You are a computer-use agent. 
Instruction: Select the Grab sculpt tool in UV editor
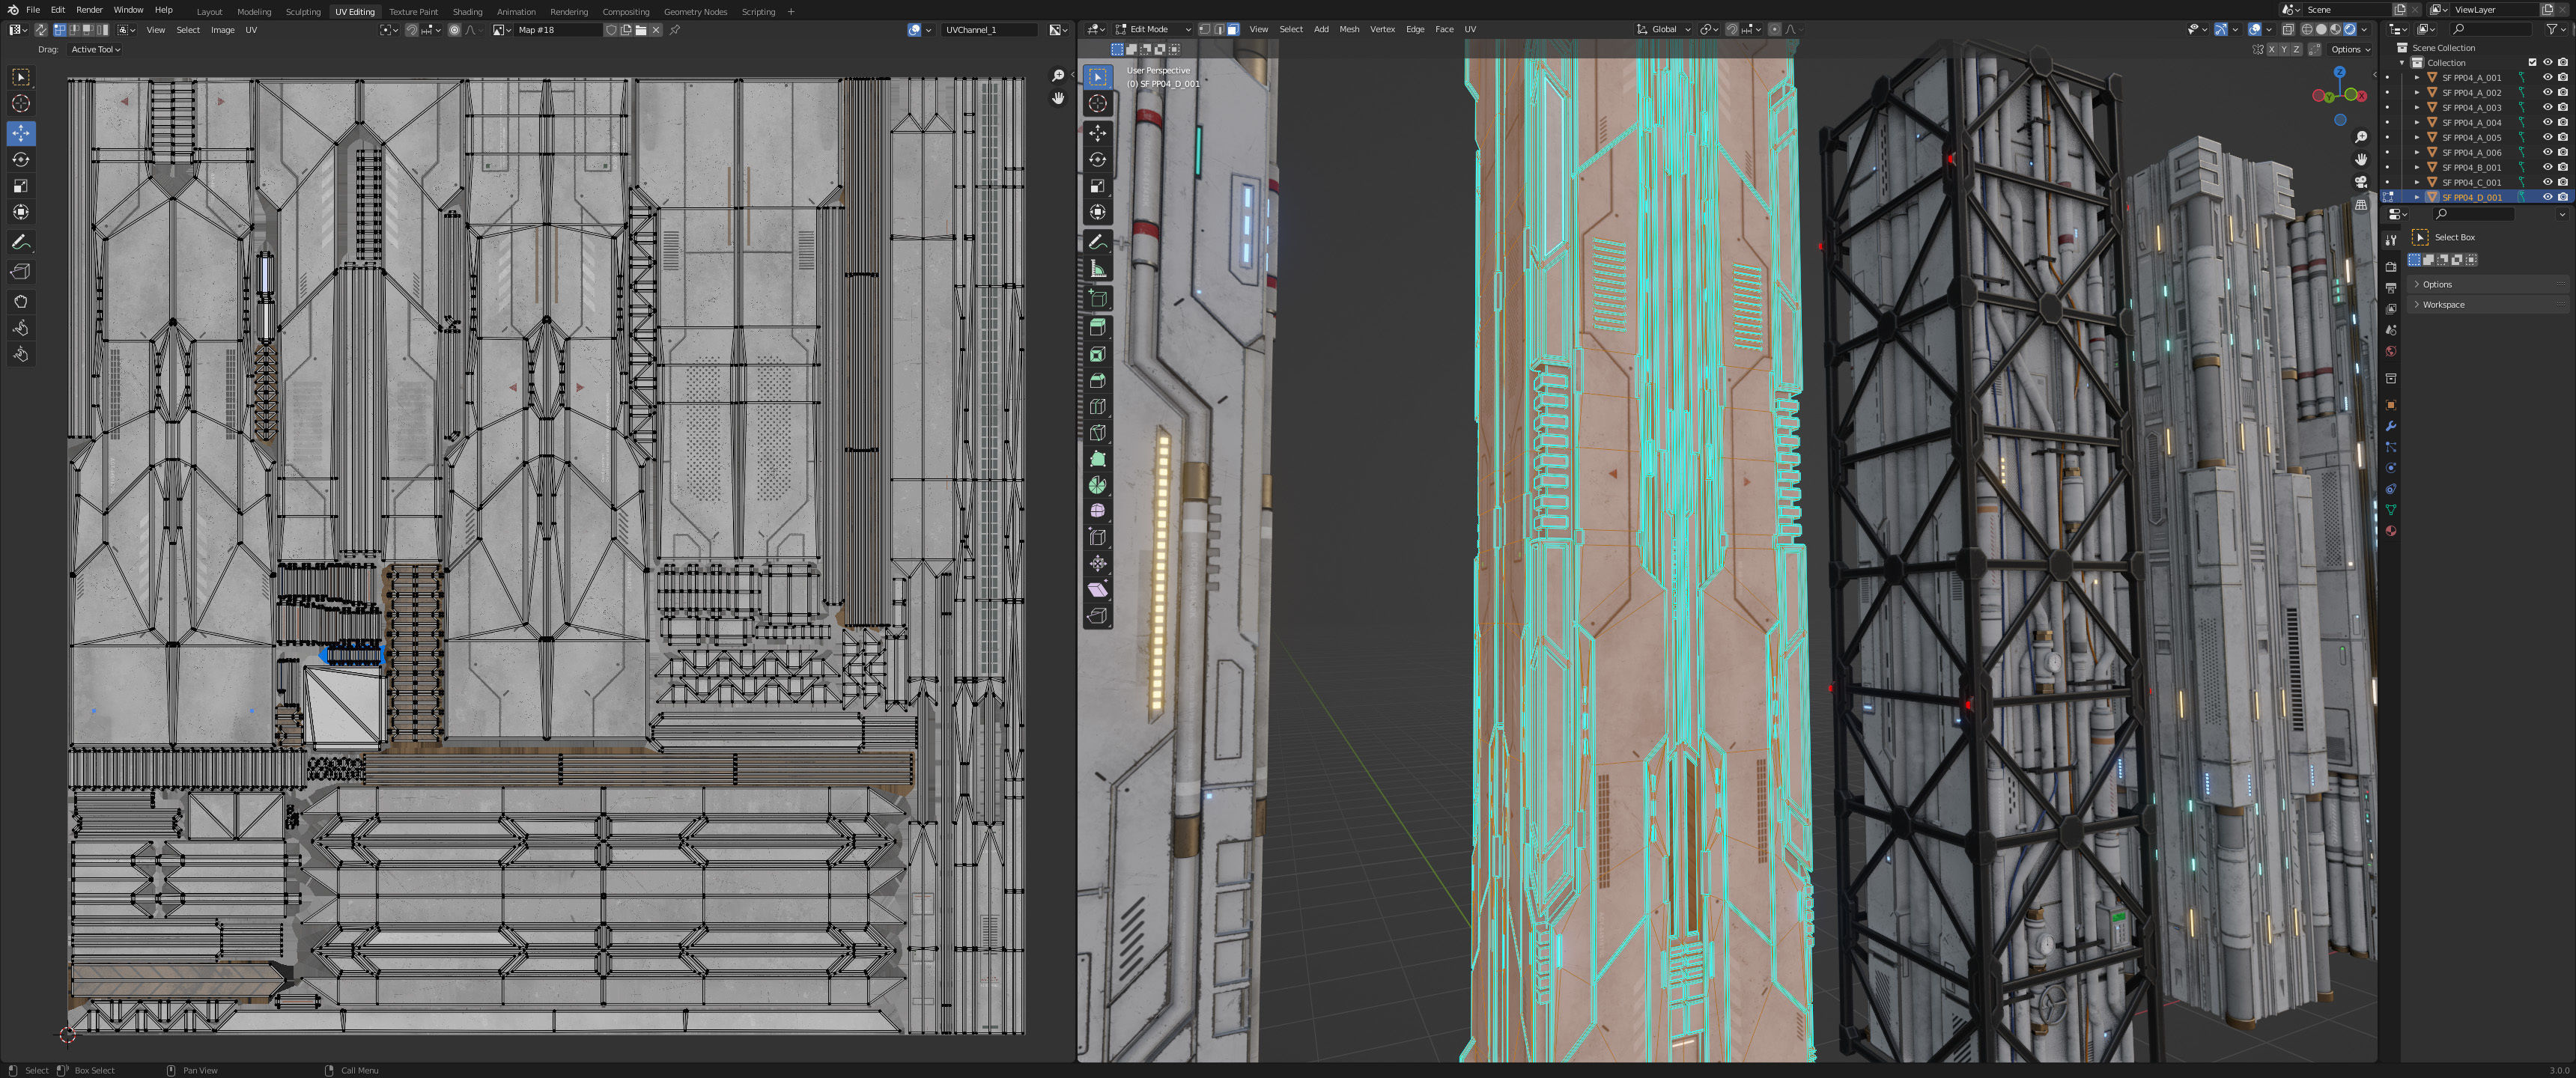click(x=21, y=301)
